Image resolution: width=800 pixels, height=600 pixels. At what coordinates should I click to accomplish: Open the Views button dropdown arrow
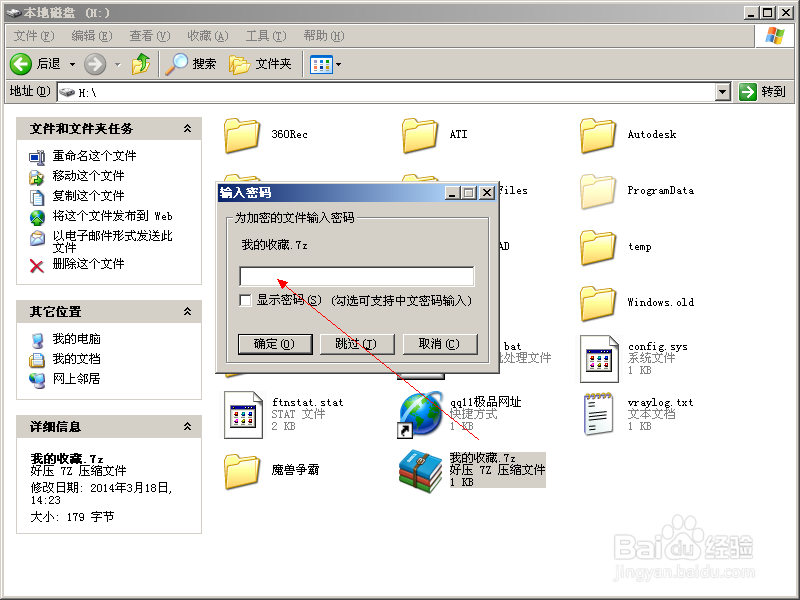point(338,65)
